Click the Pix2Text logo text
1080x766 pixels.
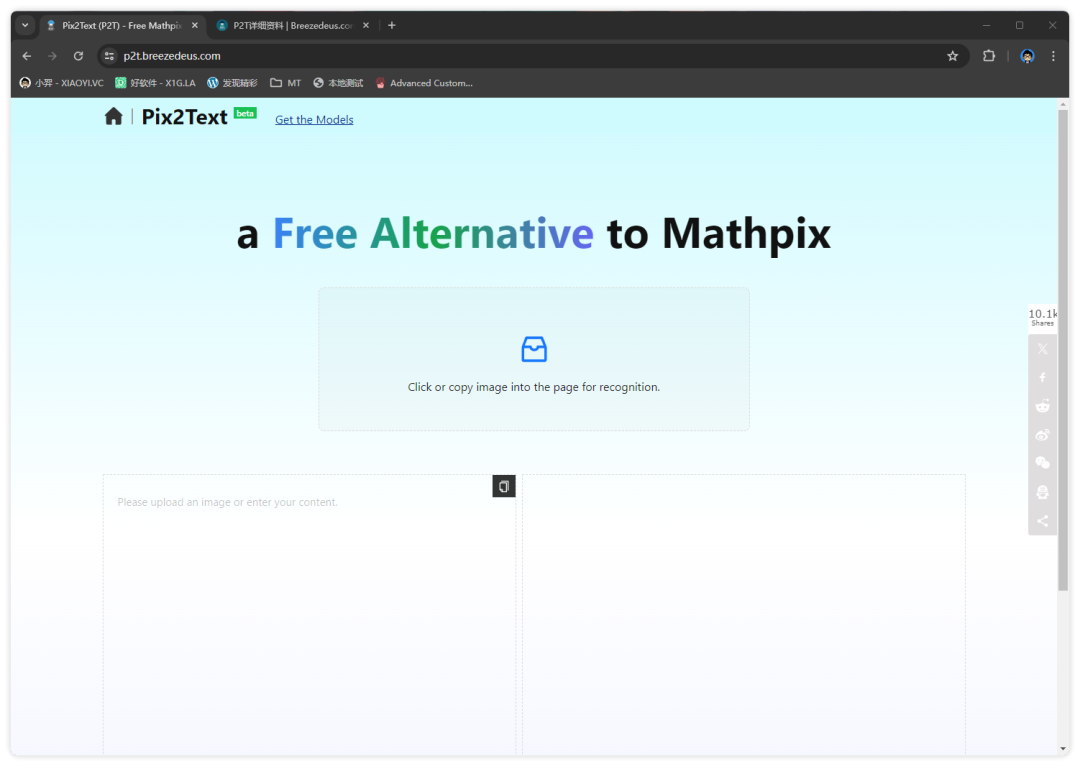point(184,117)
